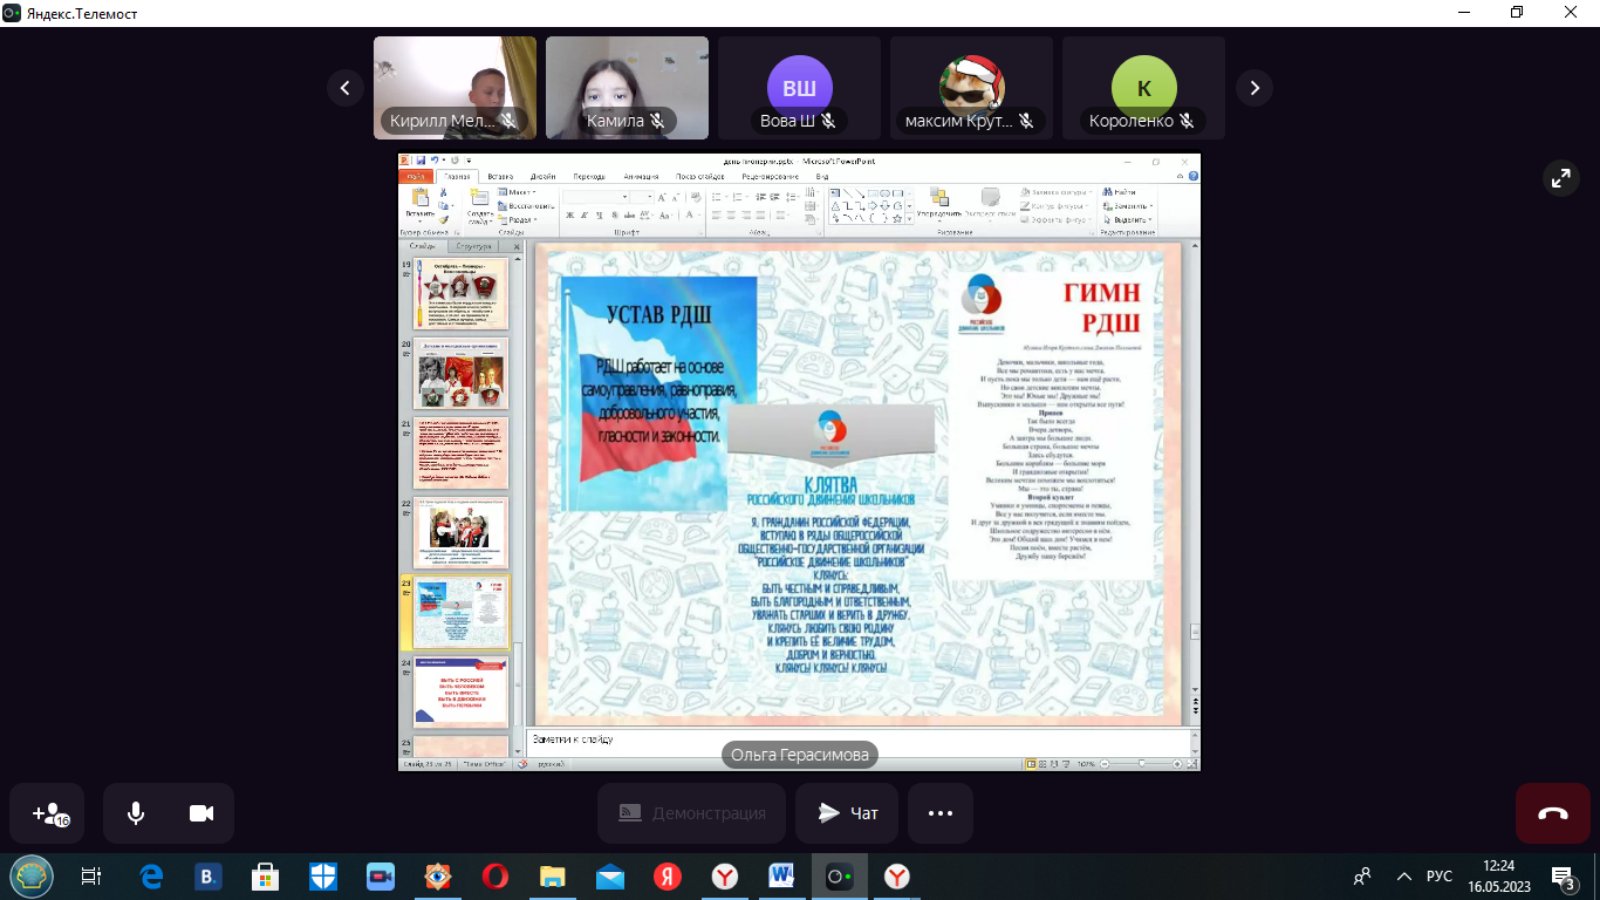Click normal view icon in status bar
Screen dimensions: 1600x900
[x=1031, y=764]
